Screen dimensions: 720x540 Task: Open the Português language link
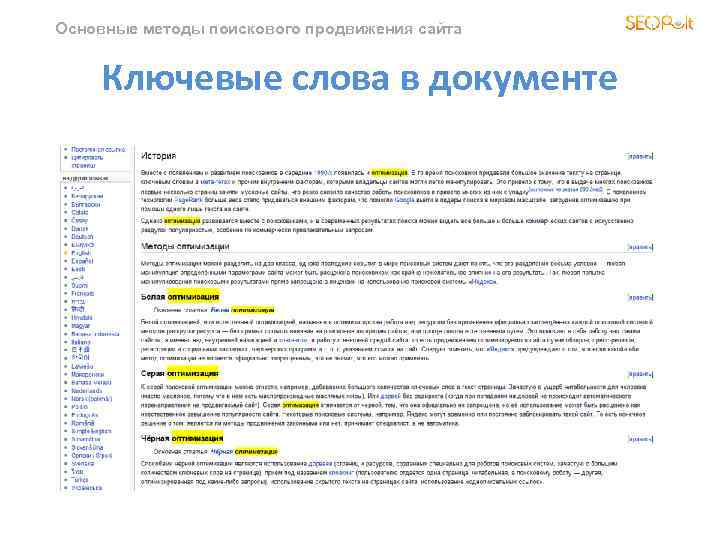coord(85,415)
